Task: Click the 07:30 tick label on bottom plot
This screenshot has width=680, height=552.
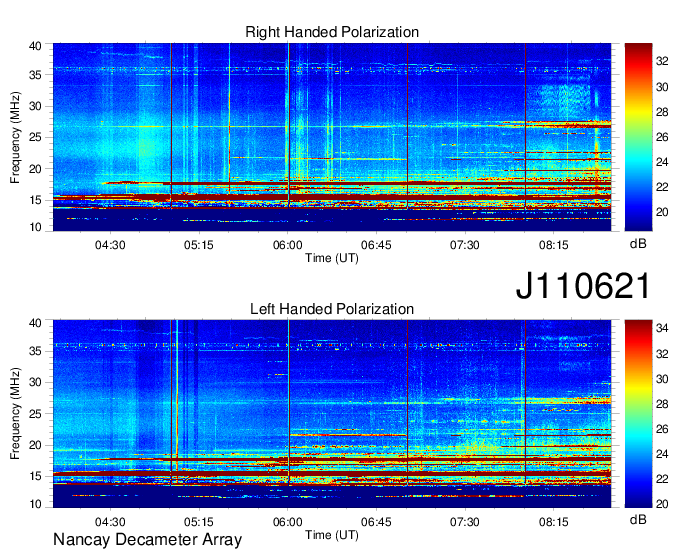Action: (x=464, y=522)
